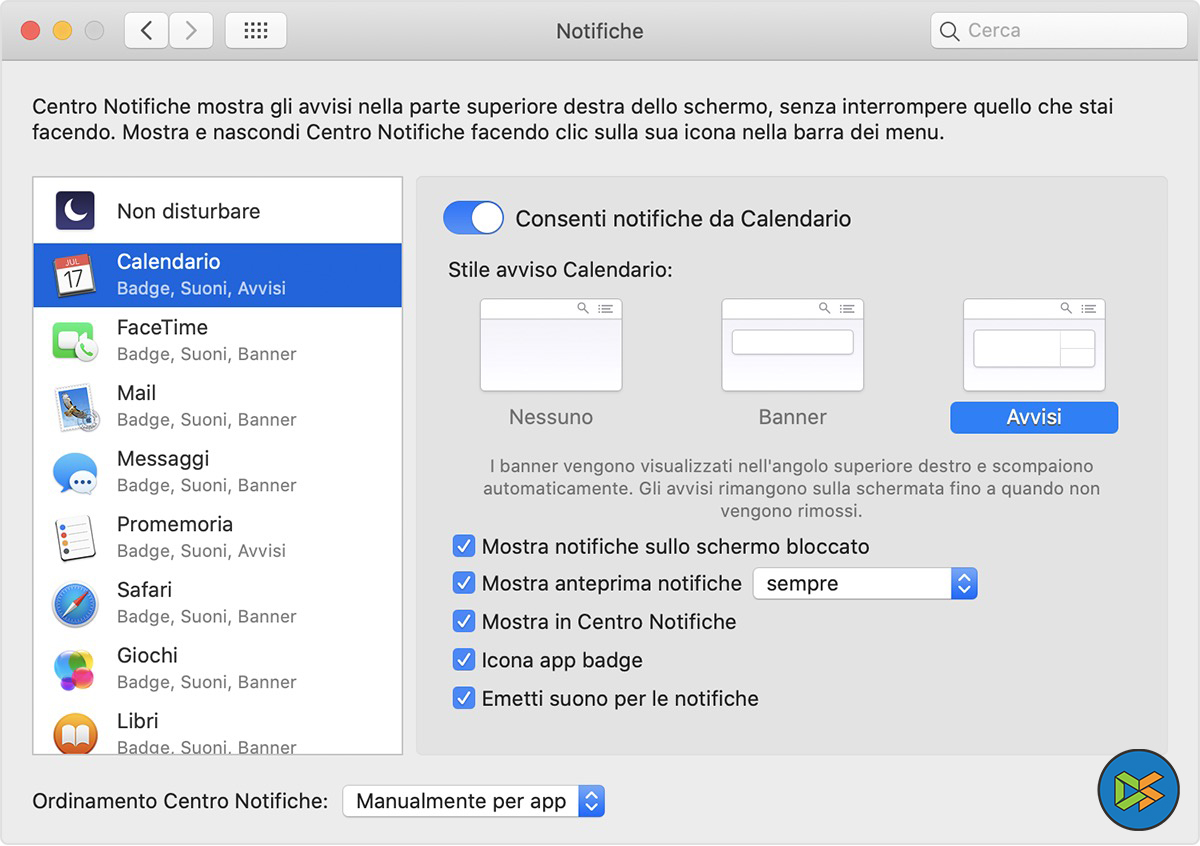Click the FaceTime app icon
The image size is (1200, 846).
(75, 340)
